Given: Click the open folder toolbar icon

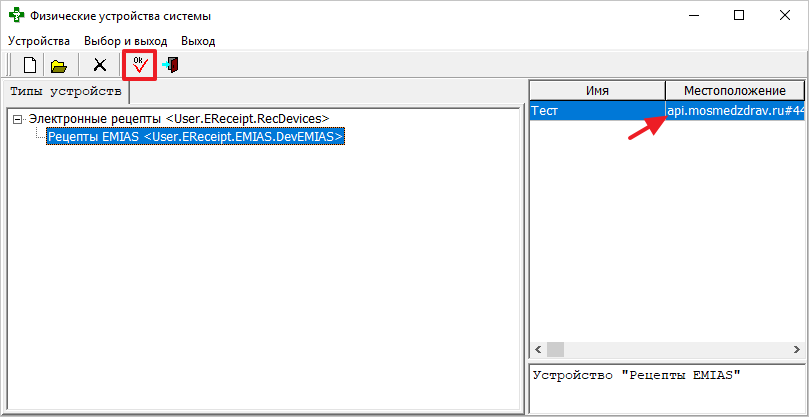Looking at the screenshot, I should [x=59, y=66].
